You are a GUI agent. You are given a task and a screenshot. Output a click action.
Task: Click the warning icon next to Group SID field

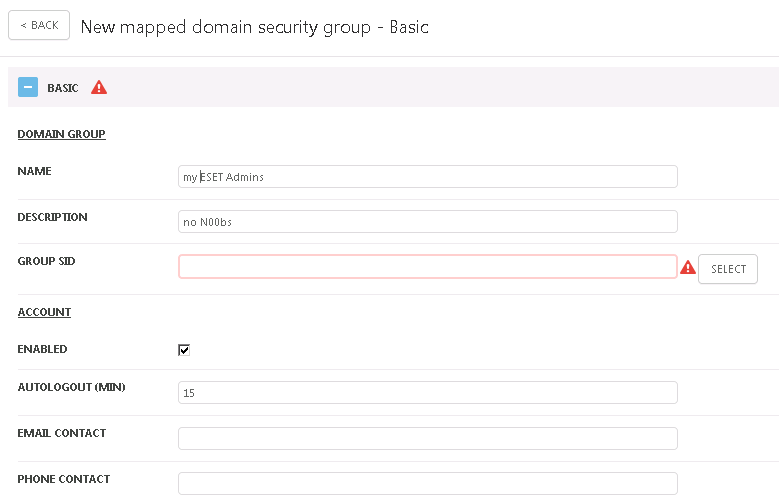687,268
